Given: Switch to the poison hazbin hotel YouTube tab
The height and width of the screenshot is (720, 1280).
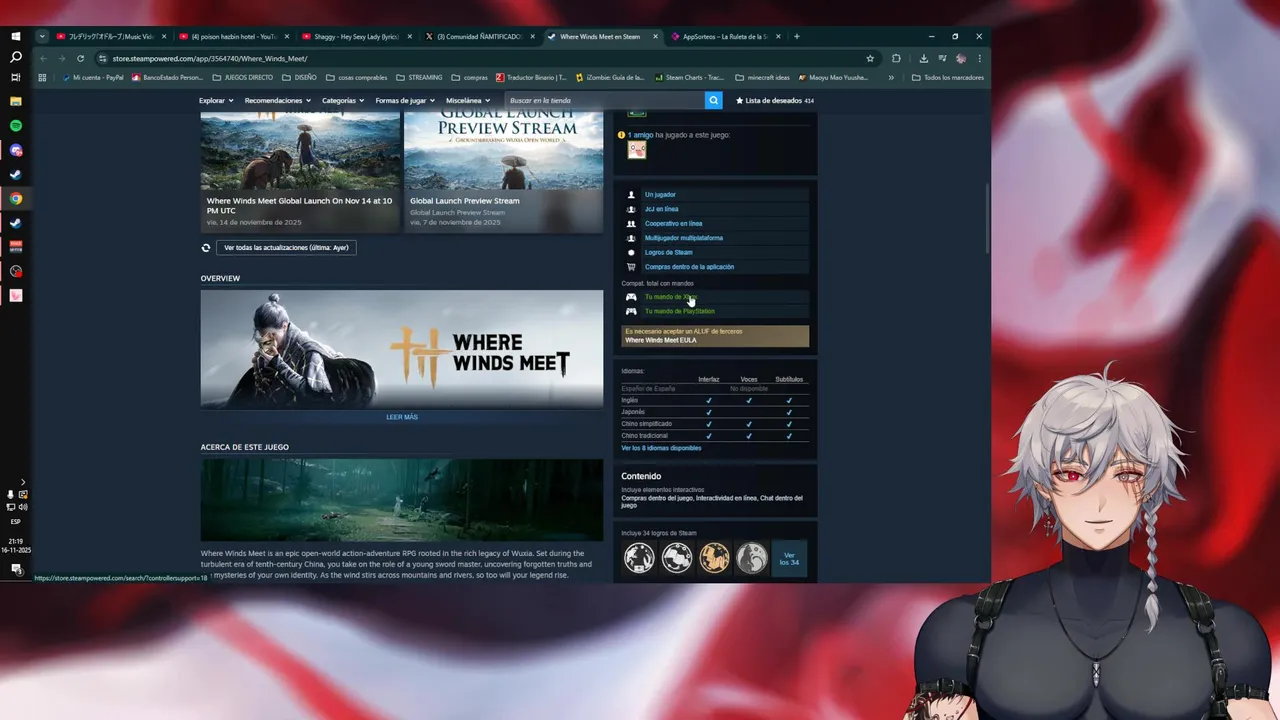Looking at the screenshot, I should click(234, 37).
